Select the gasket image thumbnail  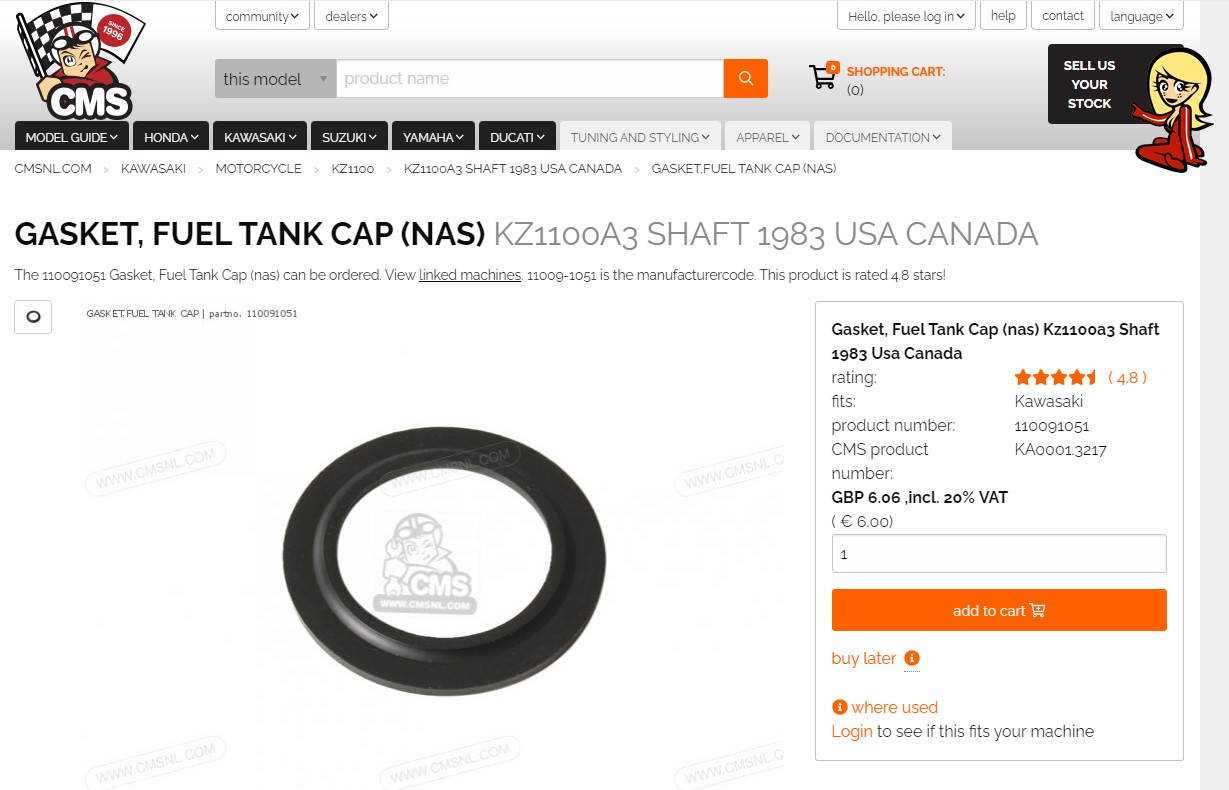coord(33,316)
